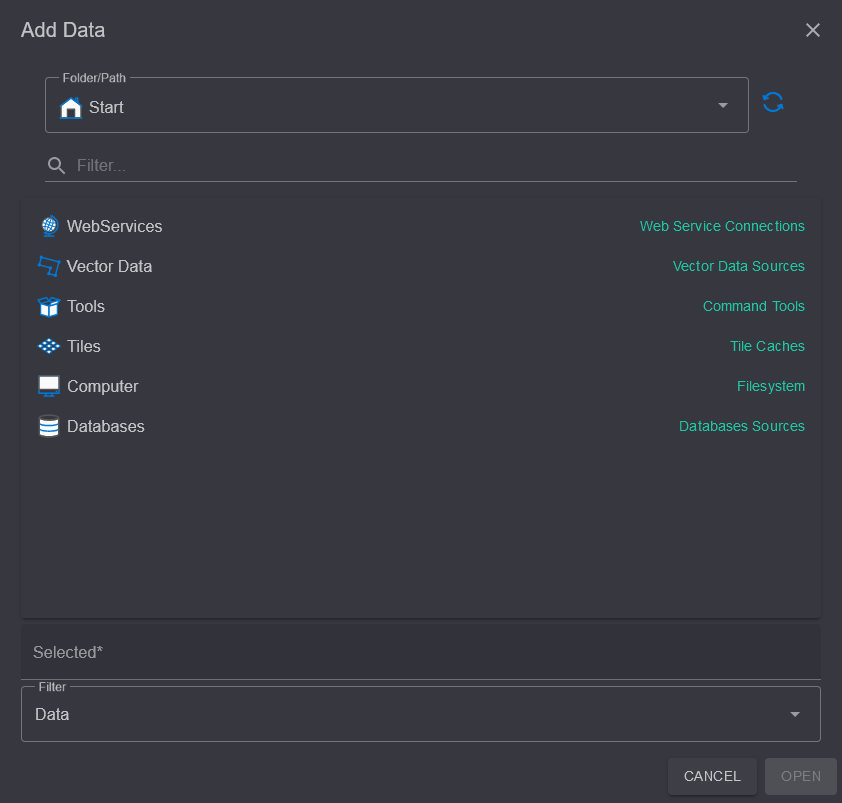This screenshot has height=803, width=842.
Task: Click the search magnifier icon
Action: tap(56, 165)
